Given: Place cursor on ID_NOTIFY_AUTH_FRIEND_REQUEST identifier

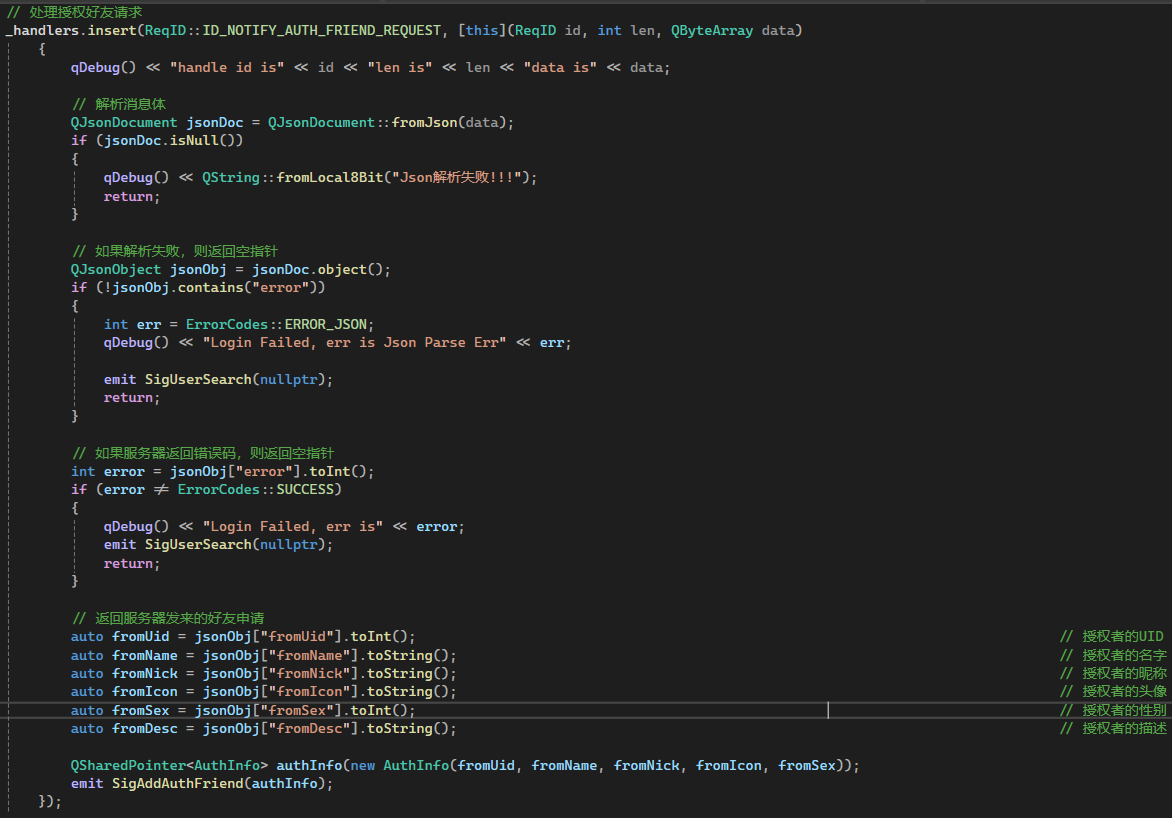Looking at the screenshot, I should tap(321, 31).
